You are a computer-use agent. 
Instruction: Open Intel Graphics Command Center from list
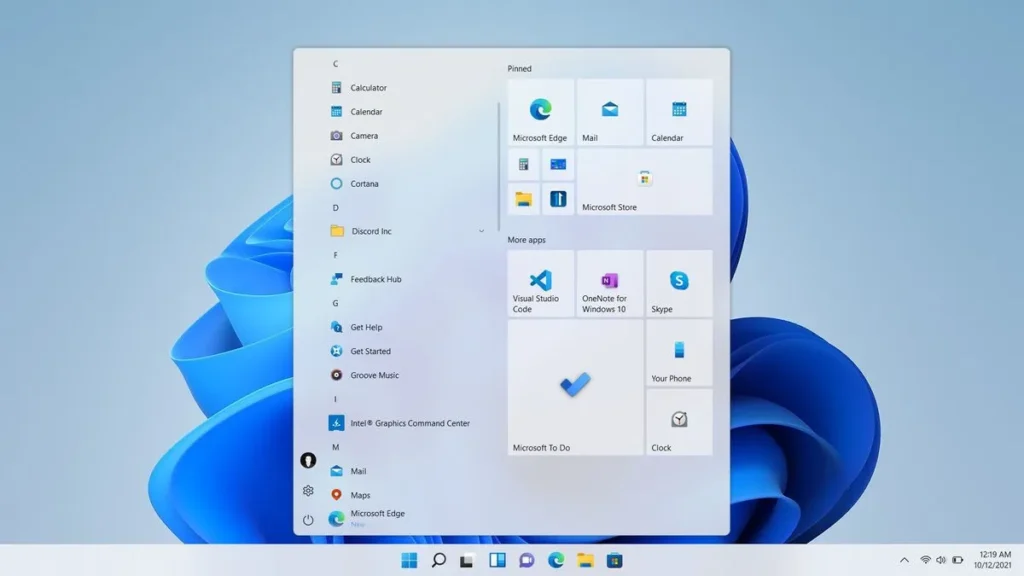pos(409,423)
